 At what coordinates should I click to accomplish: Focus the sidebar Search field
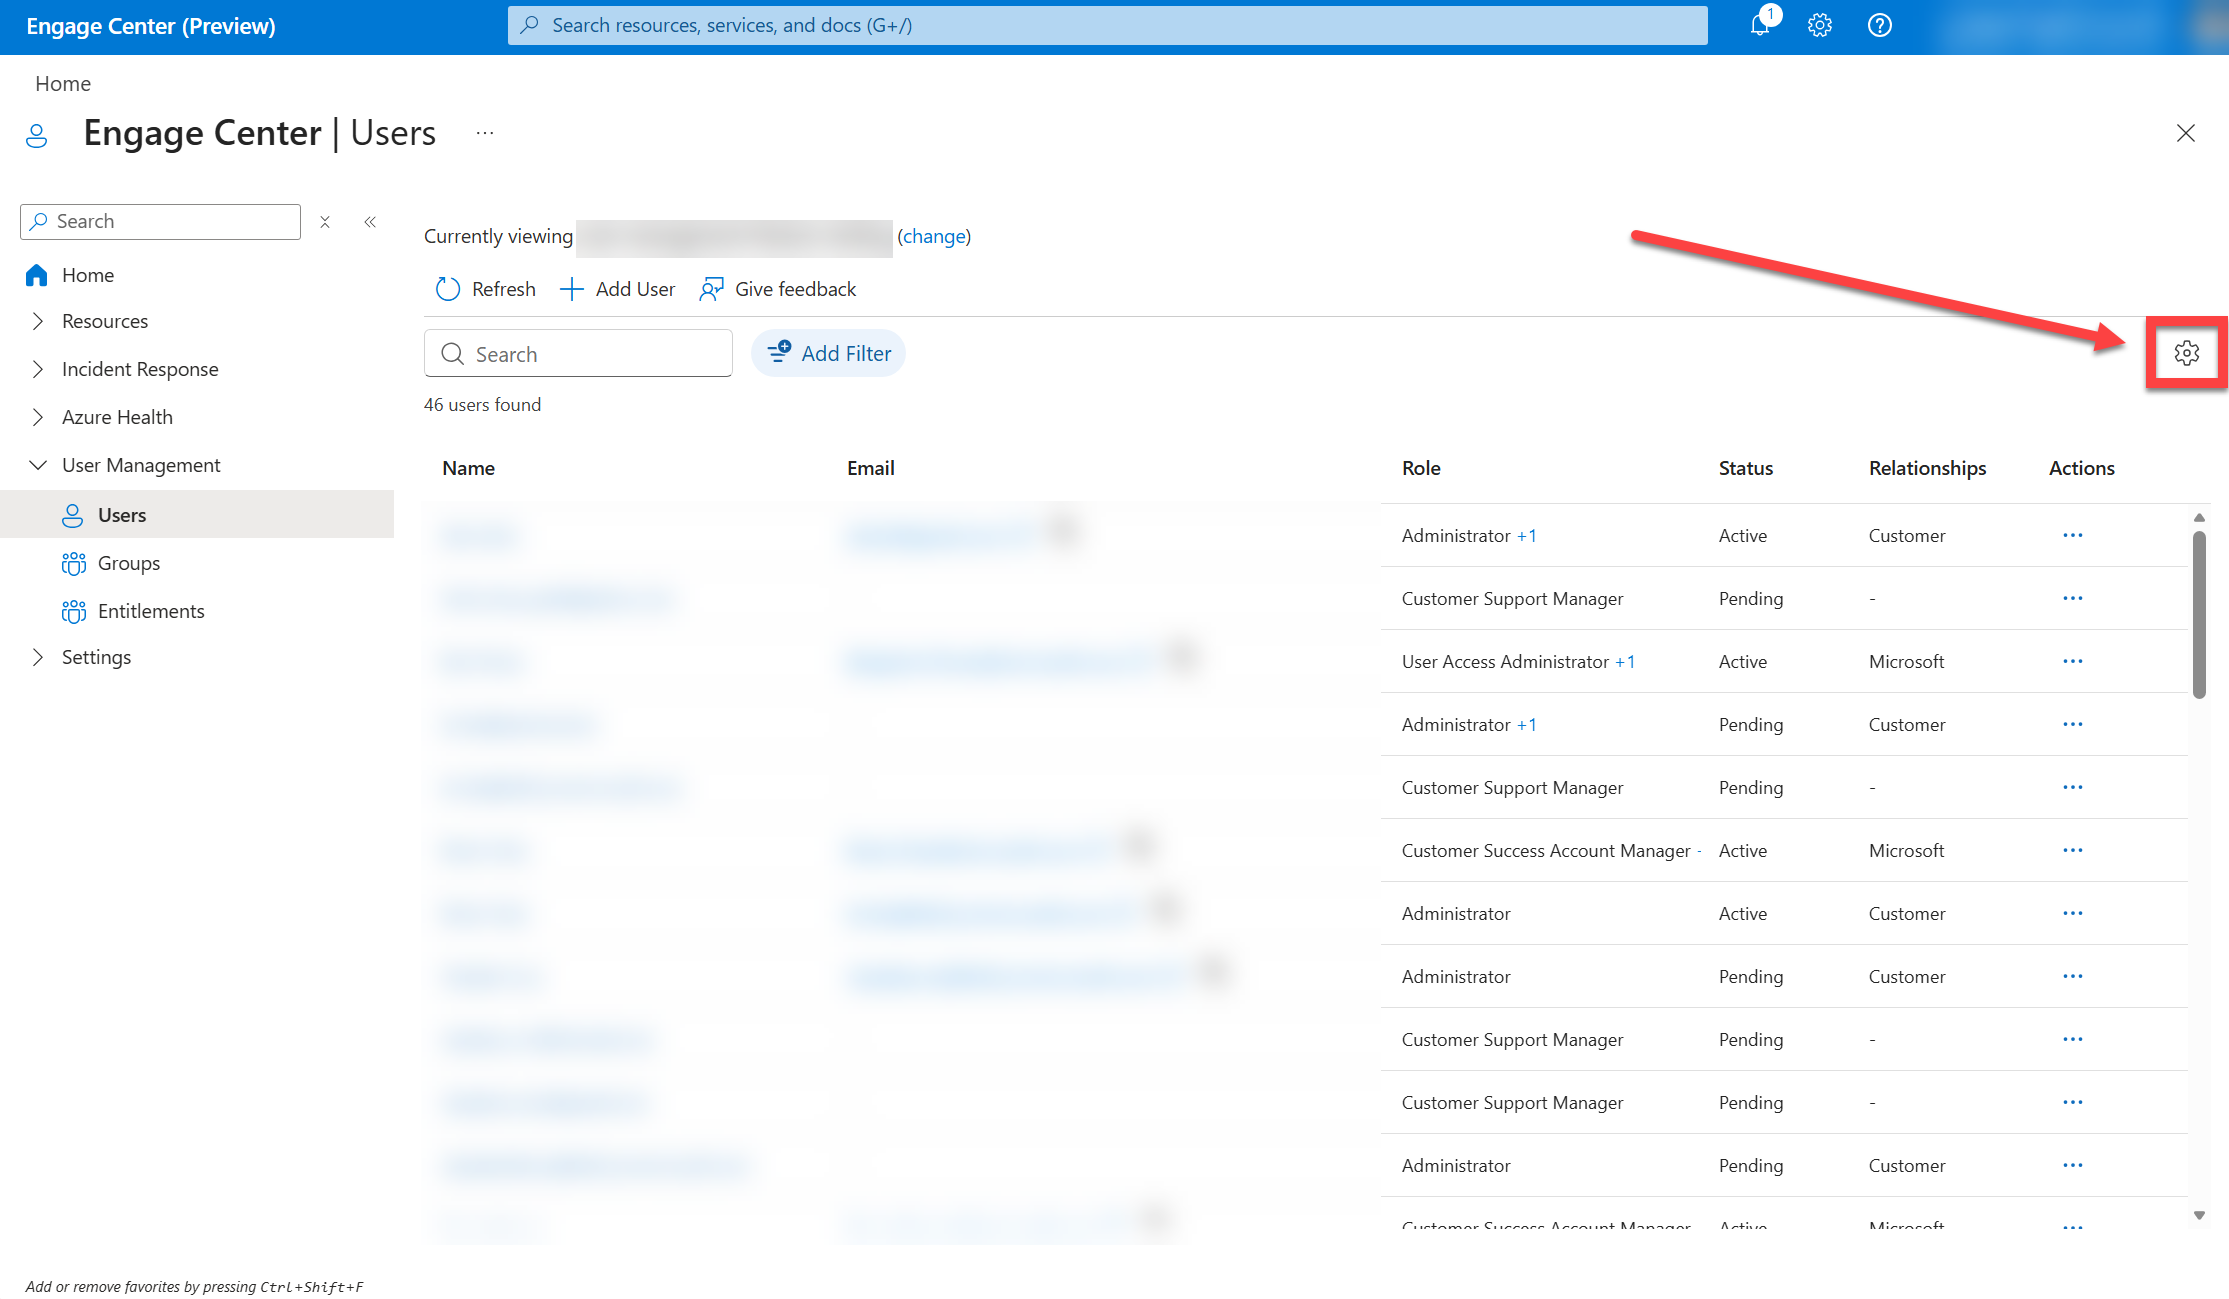(160, 222)
